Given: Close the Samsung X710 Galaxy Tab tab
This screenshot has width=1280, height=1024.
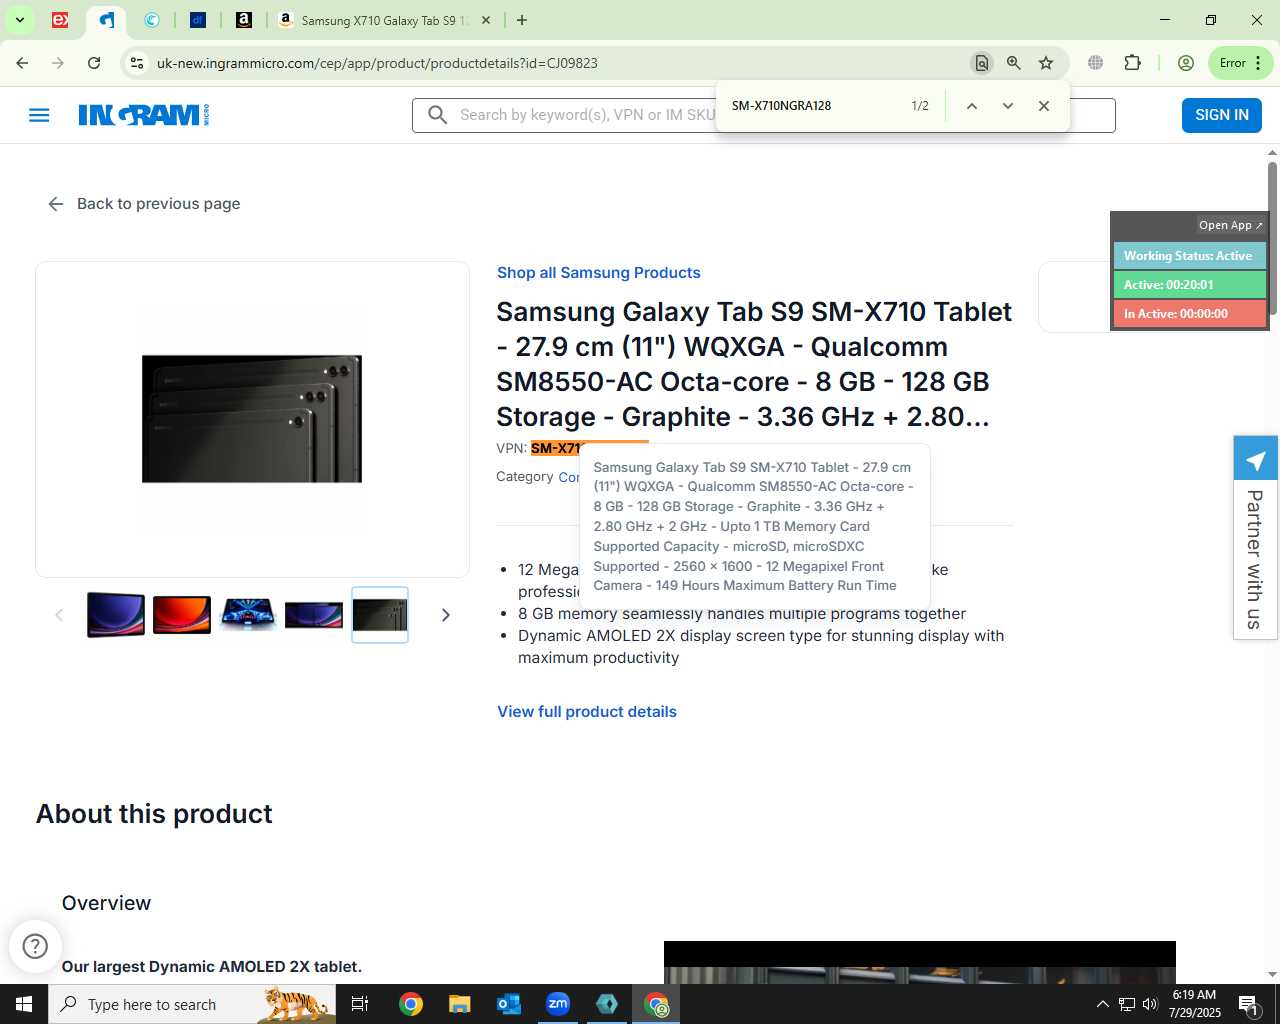Looking at the screenshot, I should click(486, 20).
